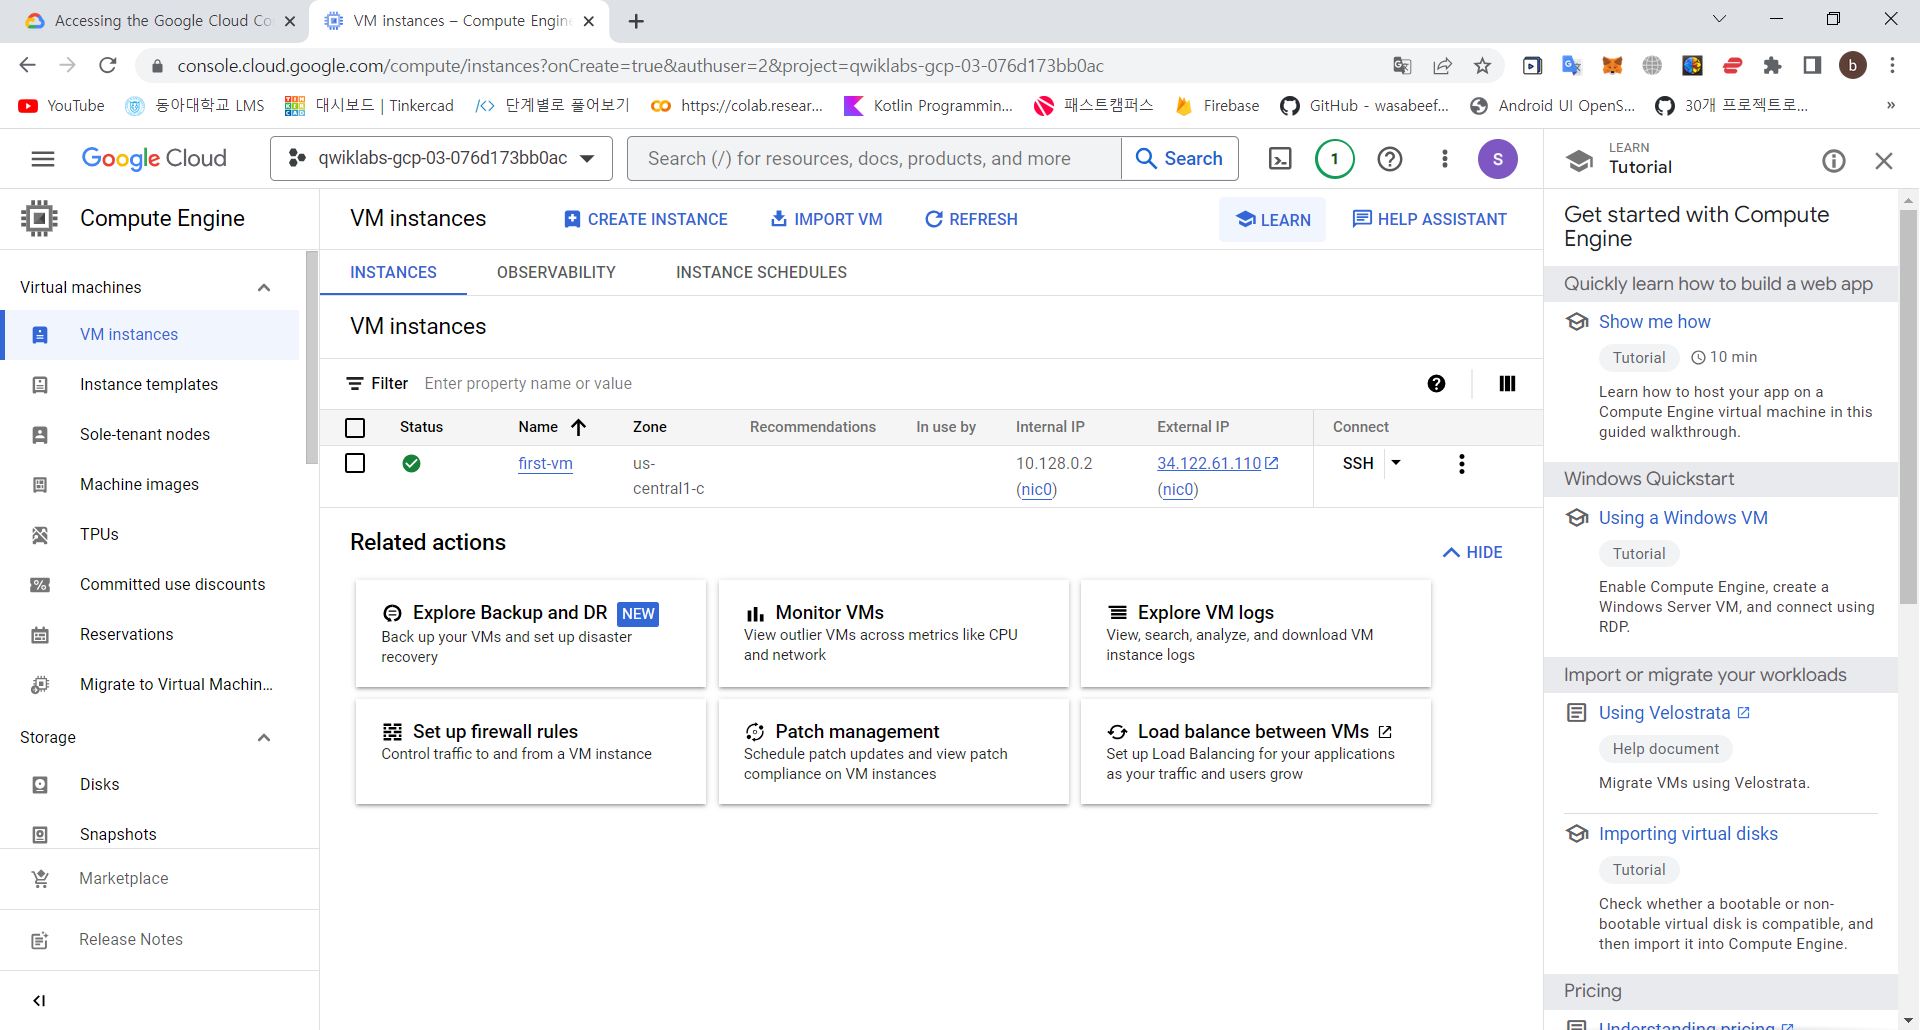
Task: Switch to the INSTANCES tab
Action: coord(393,272)
